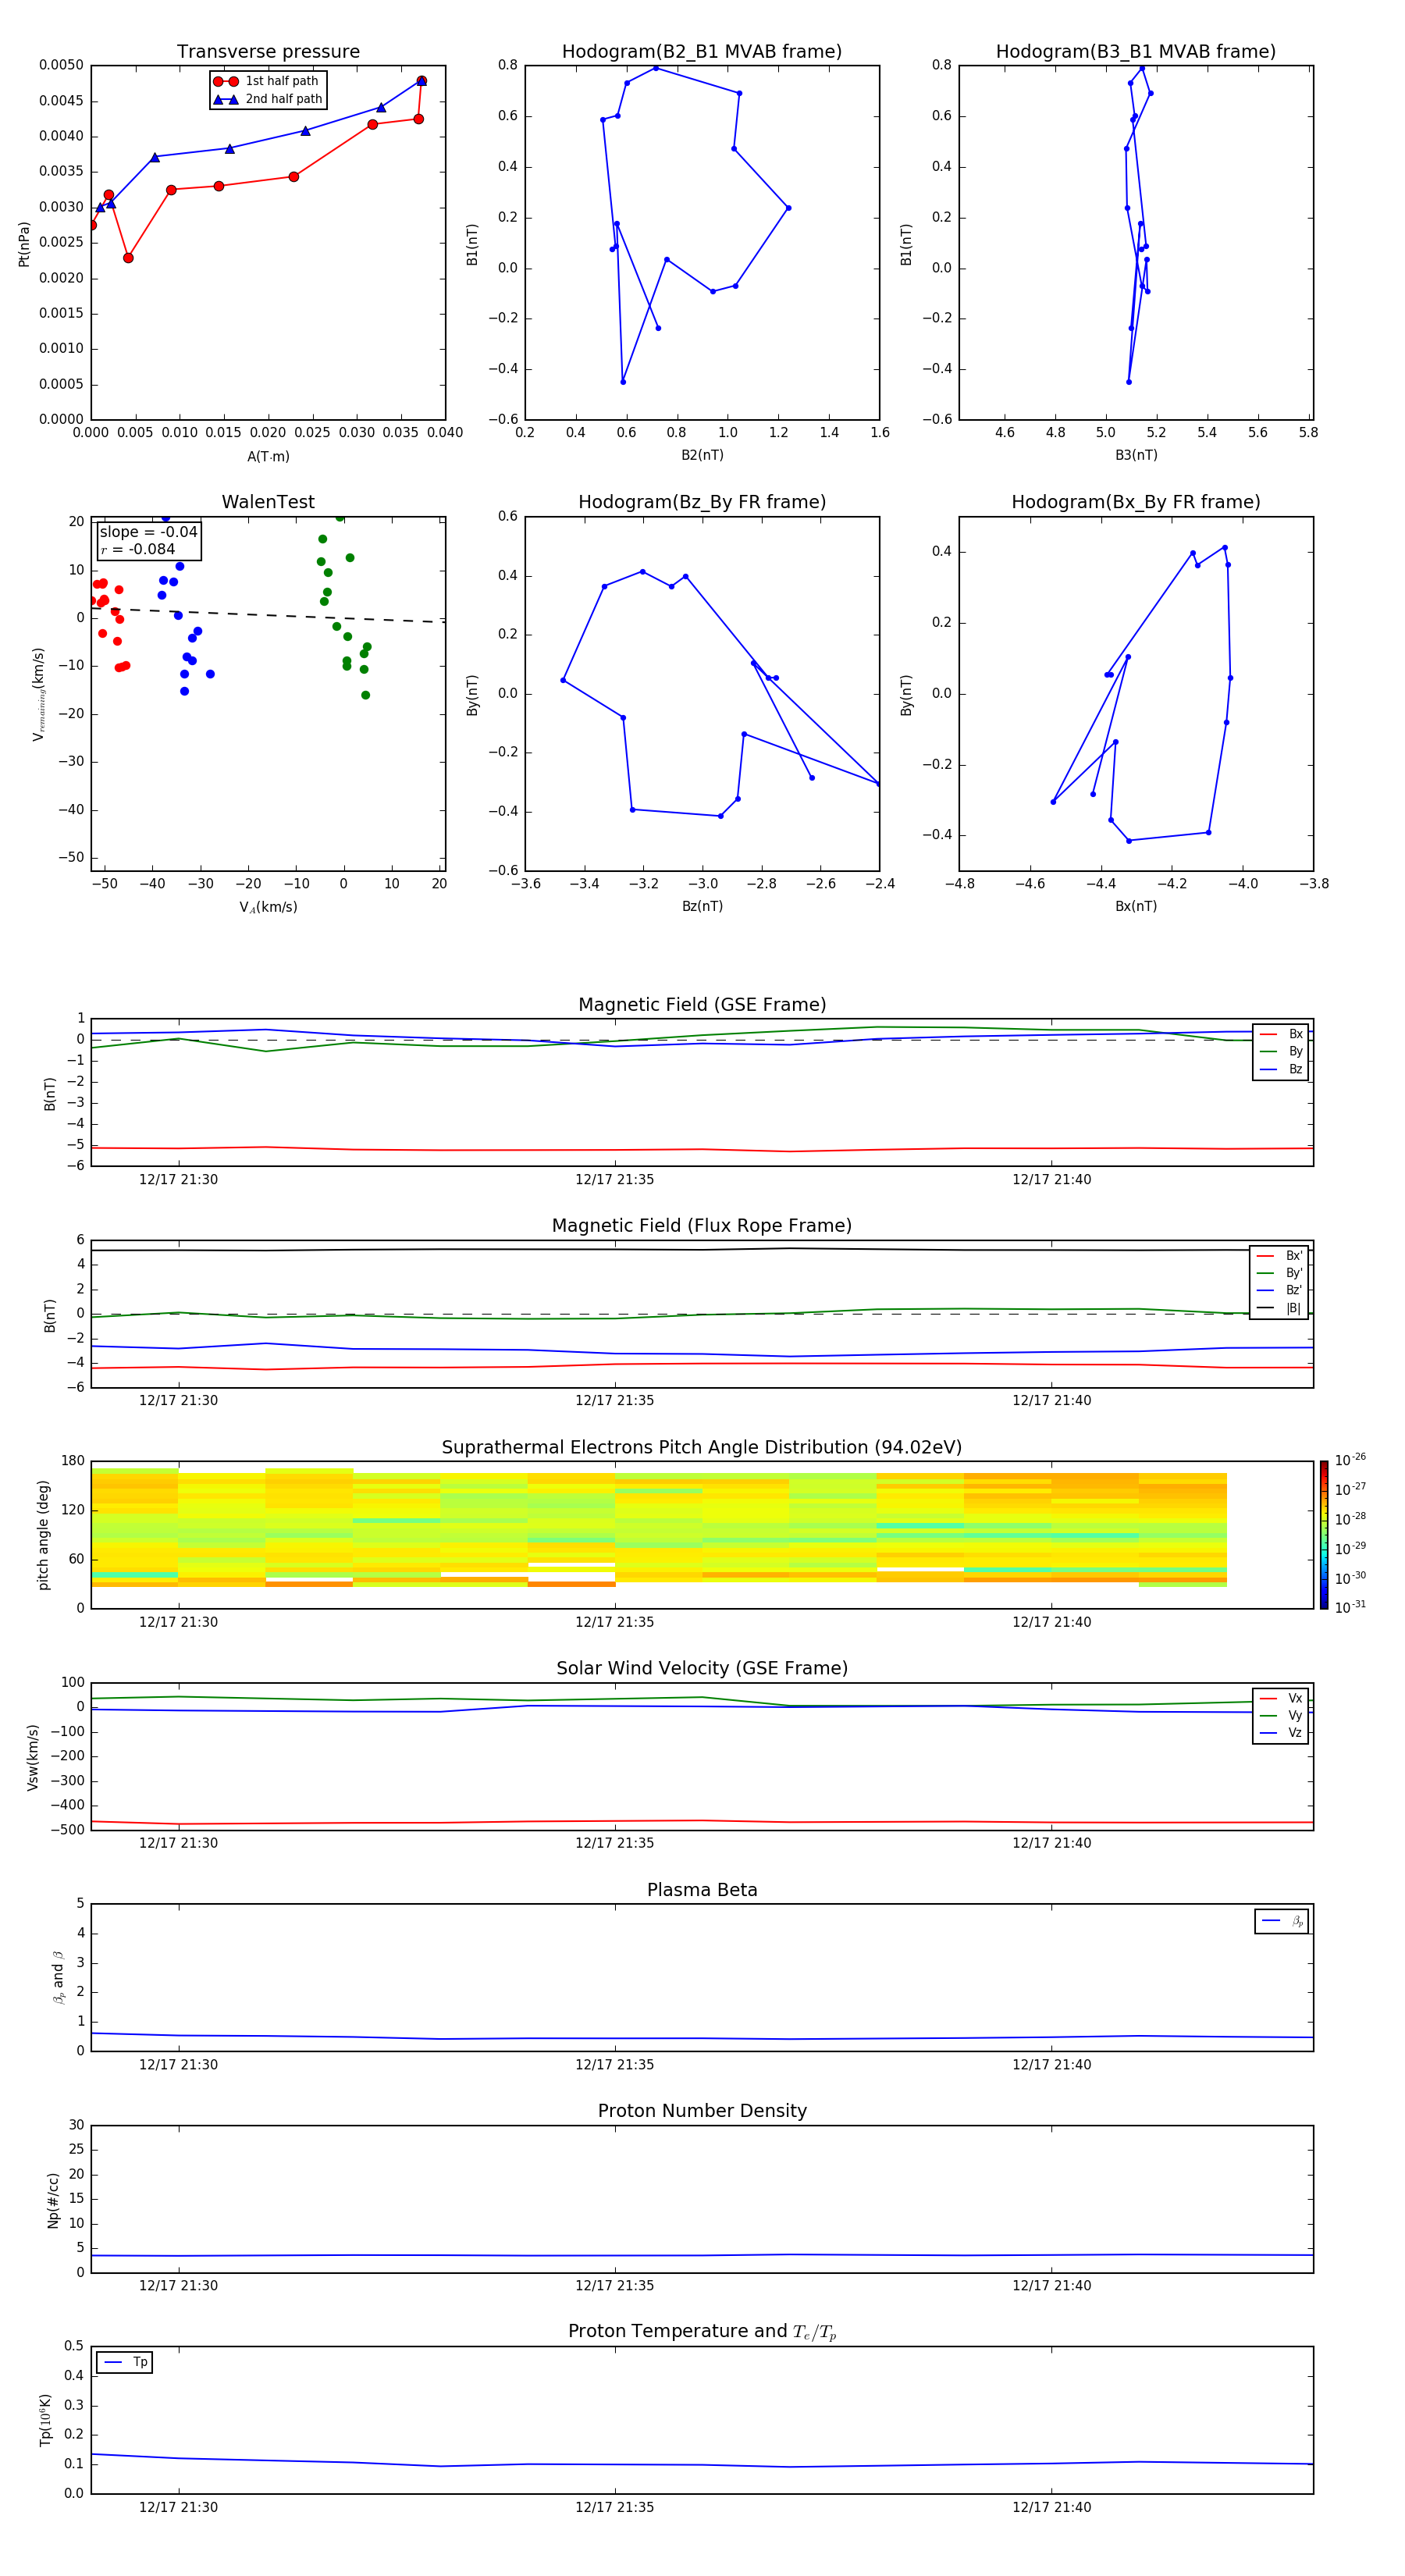Image resolution: width=1405 pixels, height=2576 pixels.
Task: Click the 'B3(nT)' x-axis label
Action: [1136, 455]
